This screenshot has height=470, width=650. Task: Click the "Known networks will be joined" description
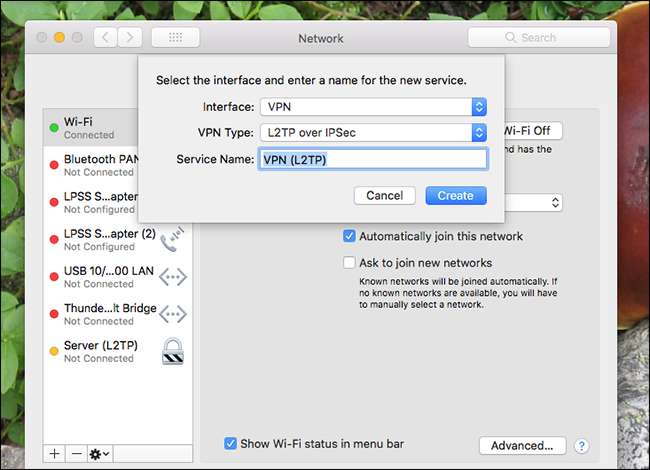click(x=458, y=293)
